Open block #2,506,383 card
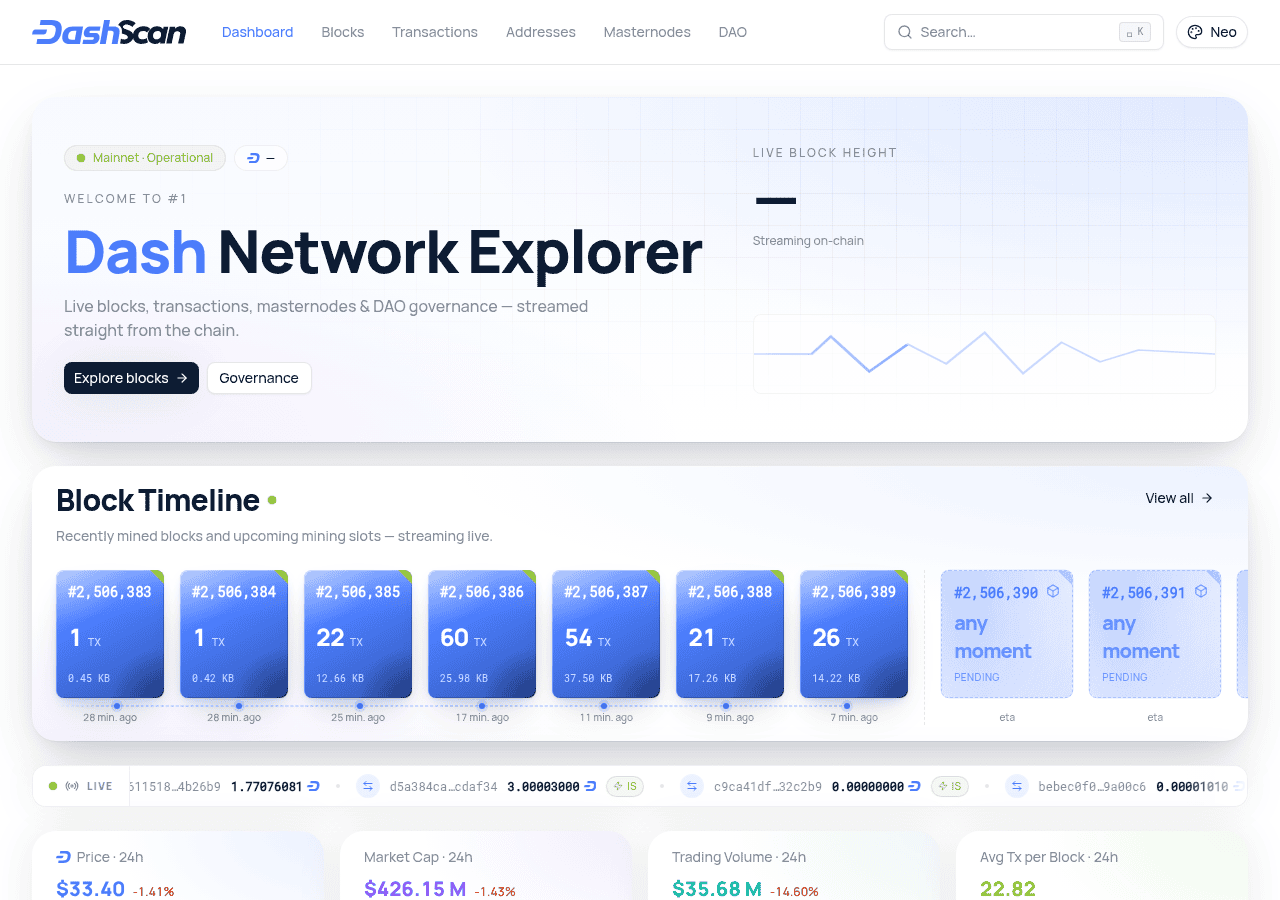Screen dimensions: 1280x900 [x=110, y=634]
